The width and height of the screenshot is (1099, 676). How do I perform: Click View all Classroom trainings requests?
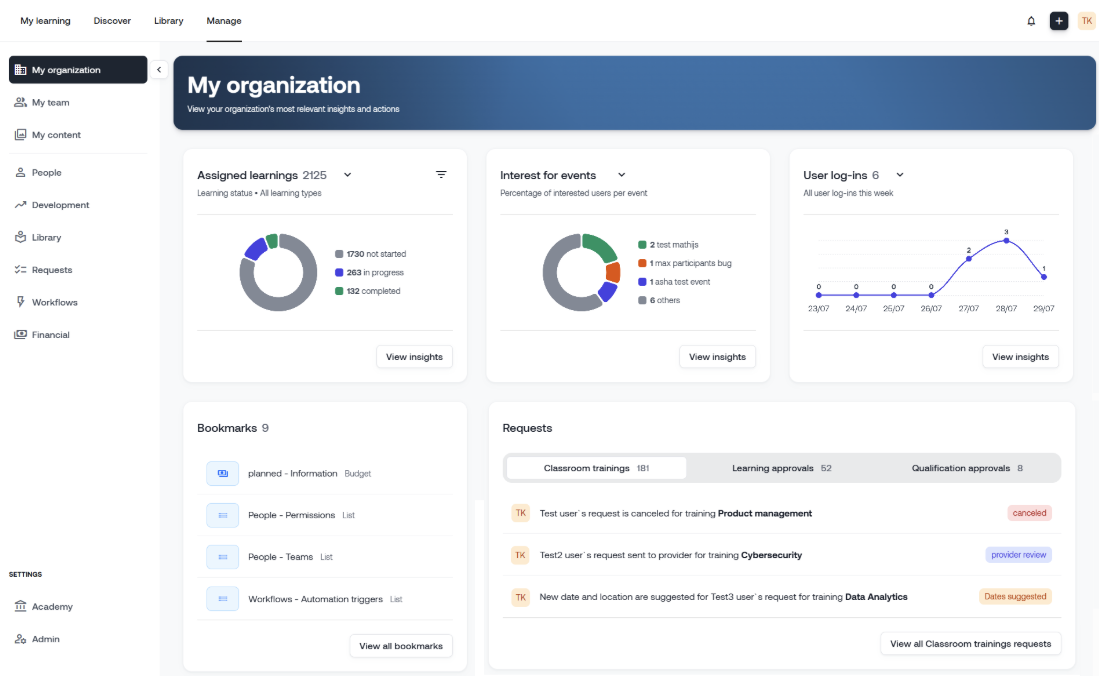pos(970,644)
